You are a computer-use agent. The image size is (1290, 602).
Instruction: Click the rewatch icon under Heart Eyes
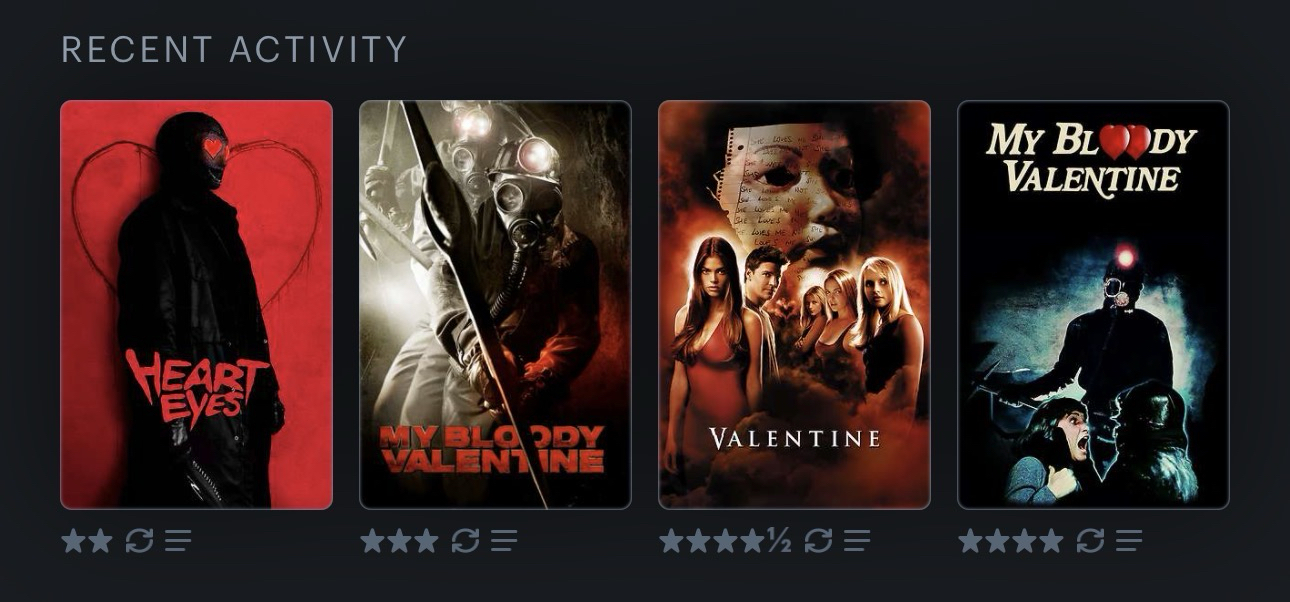click(x=139, y=541)
